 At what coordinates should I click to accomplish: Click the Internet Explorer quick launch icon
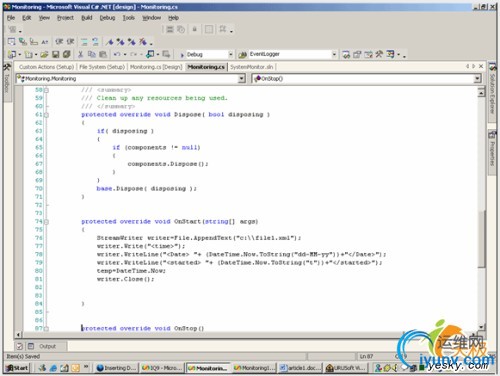click(x=53, y=368)
